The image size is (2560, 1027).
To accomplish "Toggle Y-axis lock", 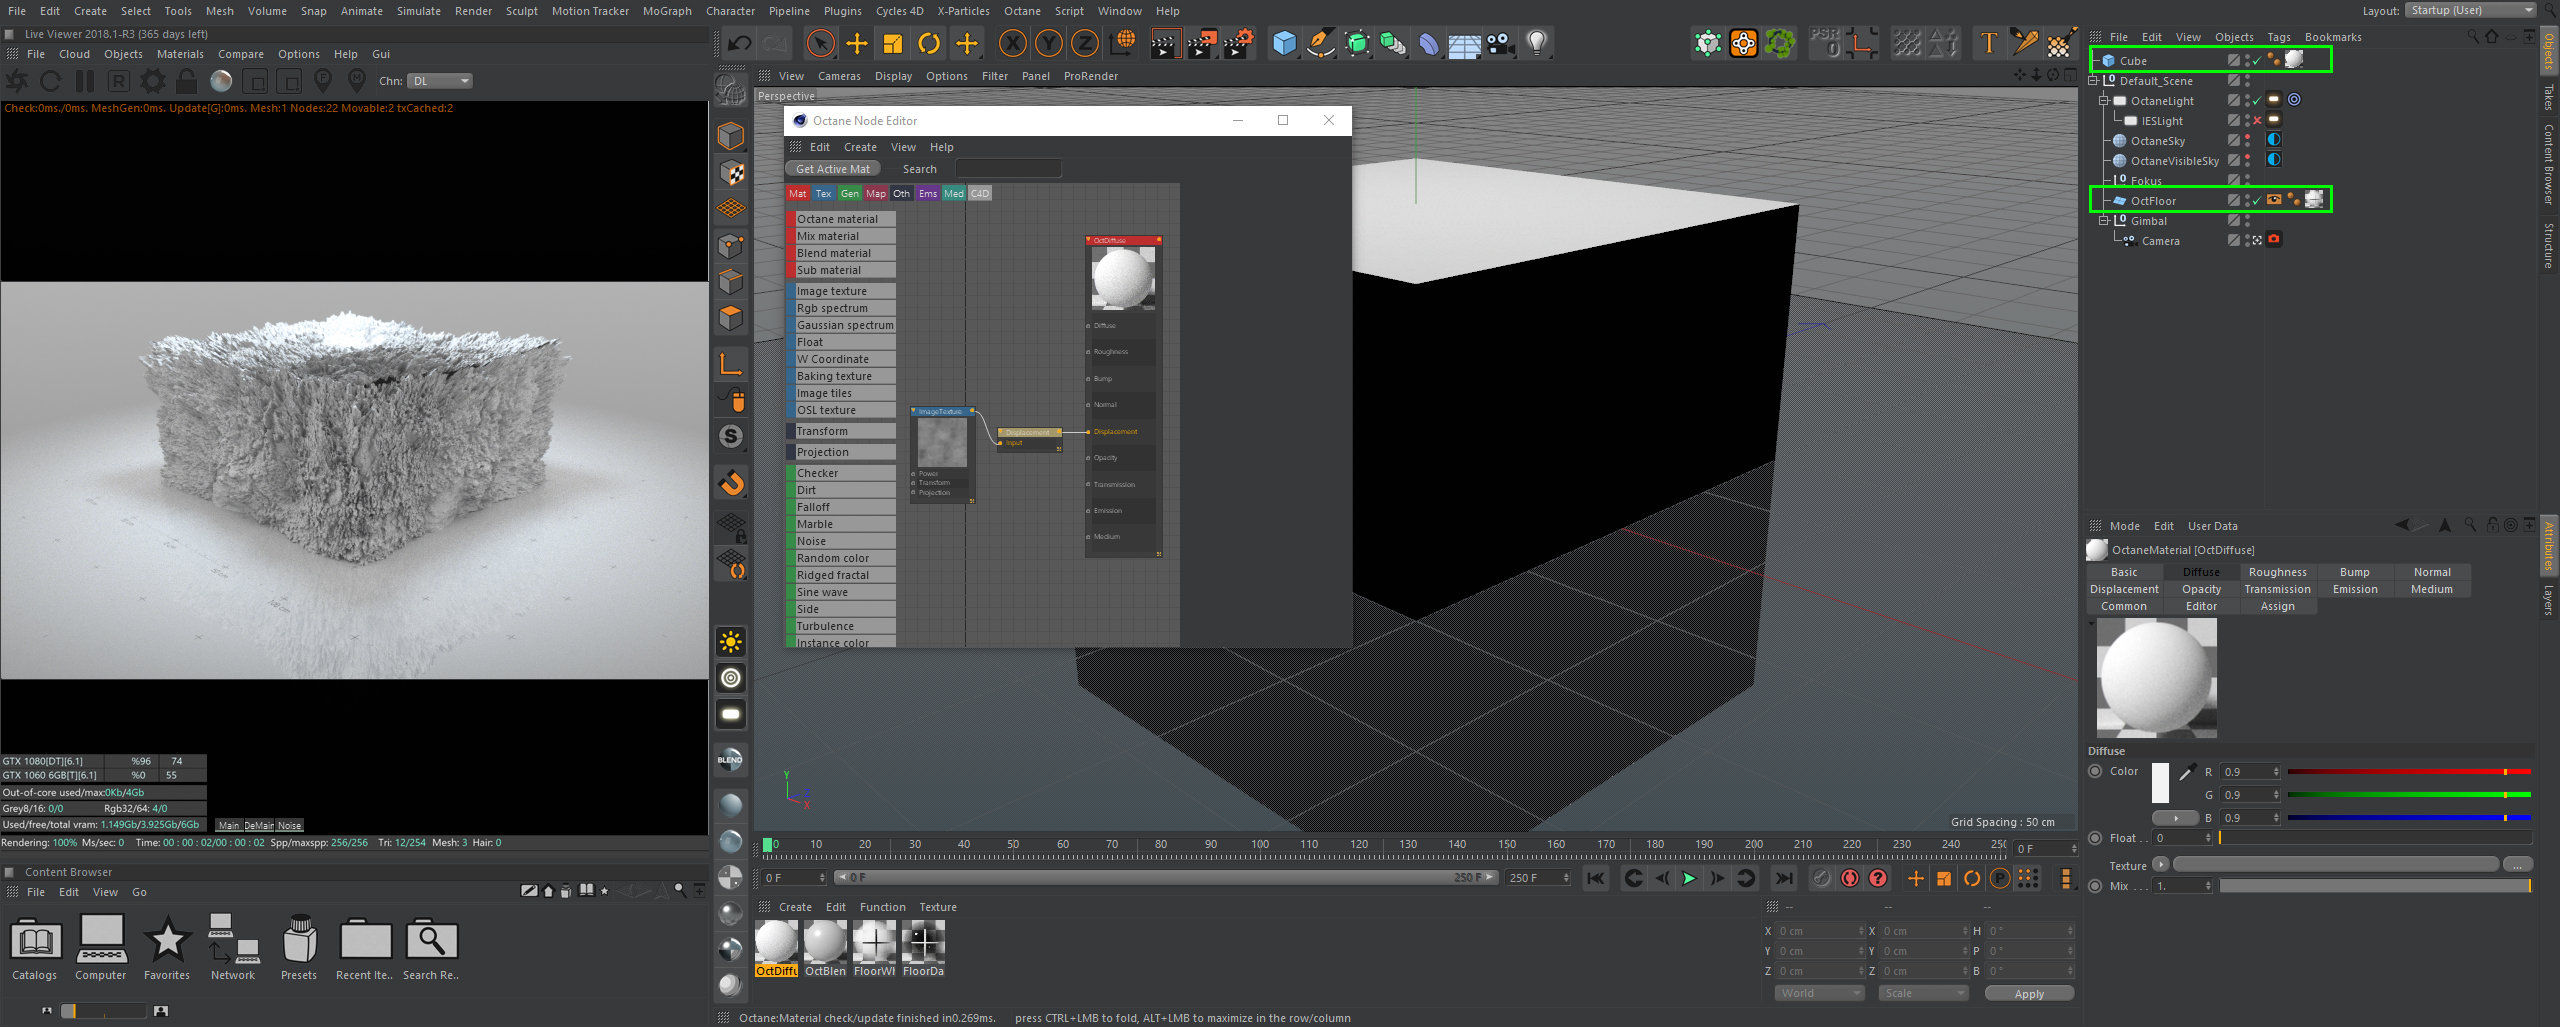I will coord(1048,43).
